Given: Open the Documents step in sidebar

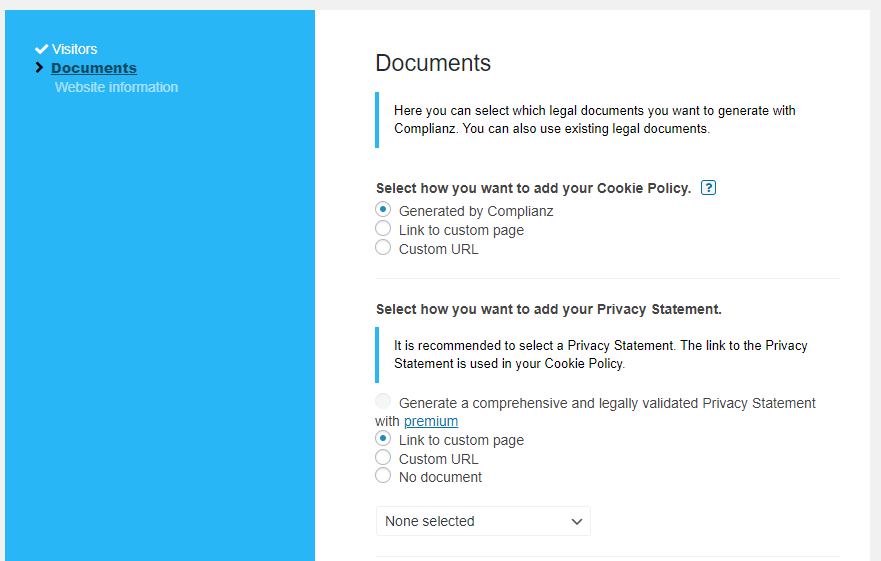Looking at the screenshot, I should 94,68.
